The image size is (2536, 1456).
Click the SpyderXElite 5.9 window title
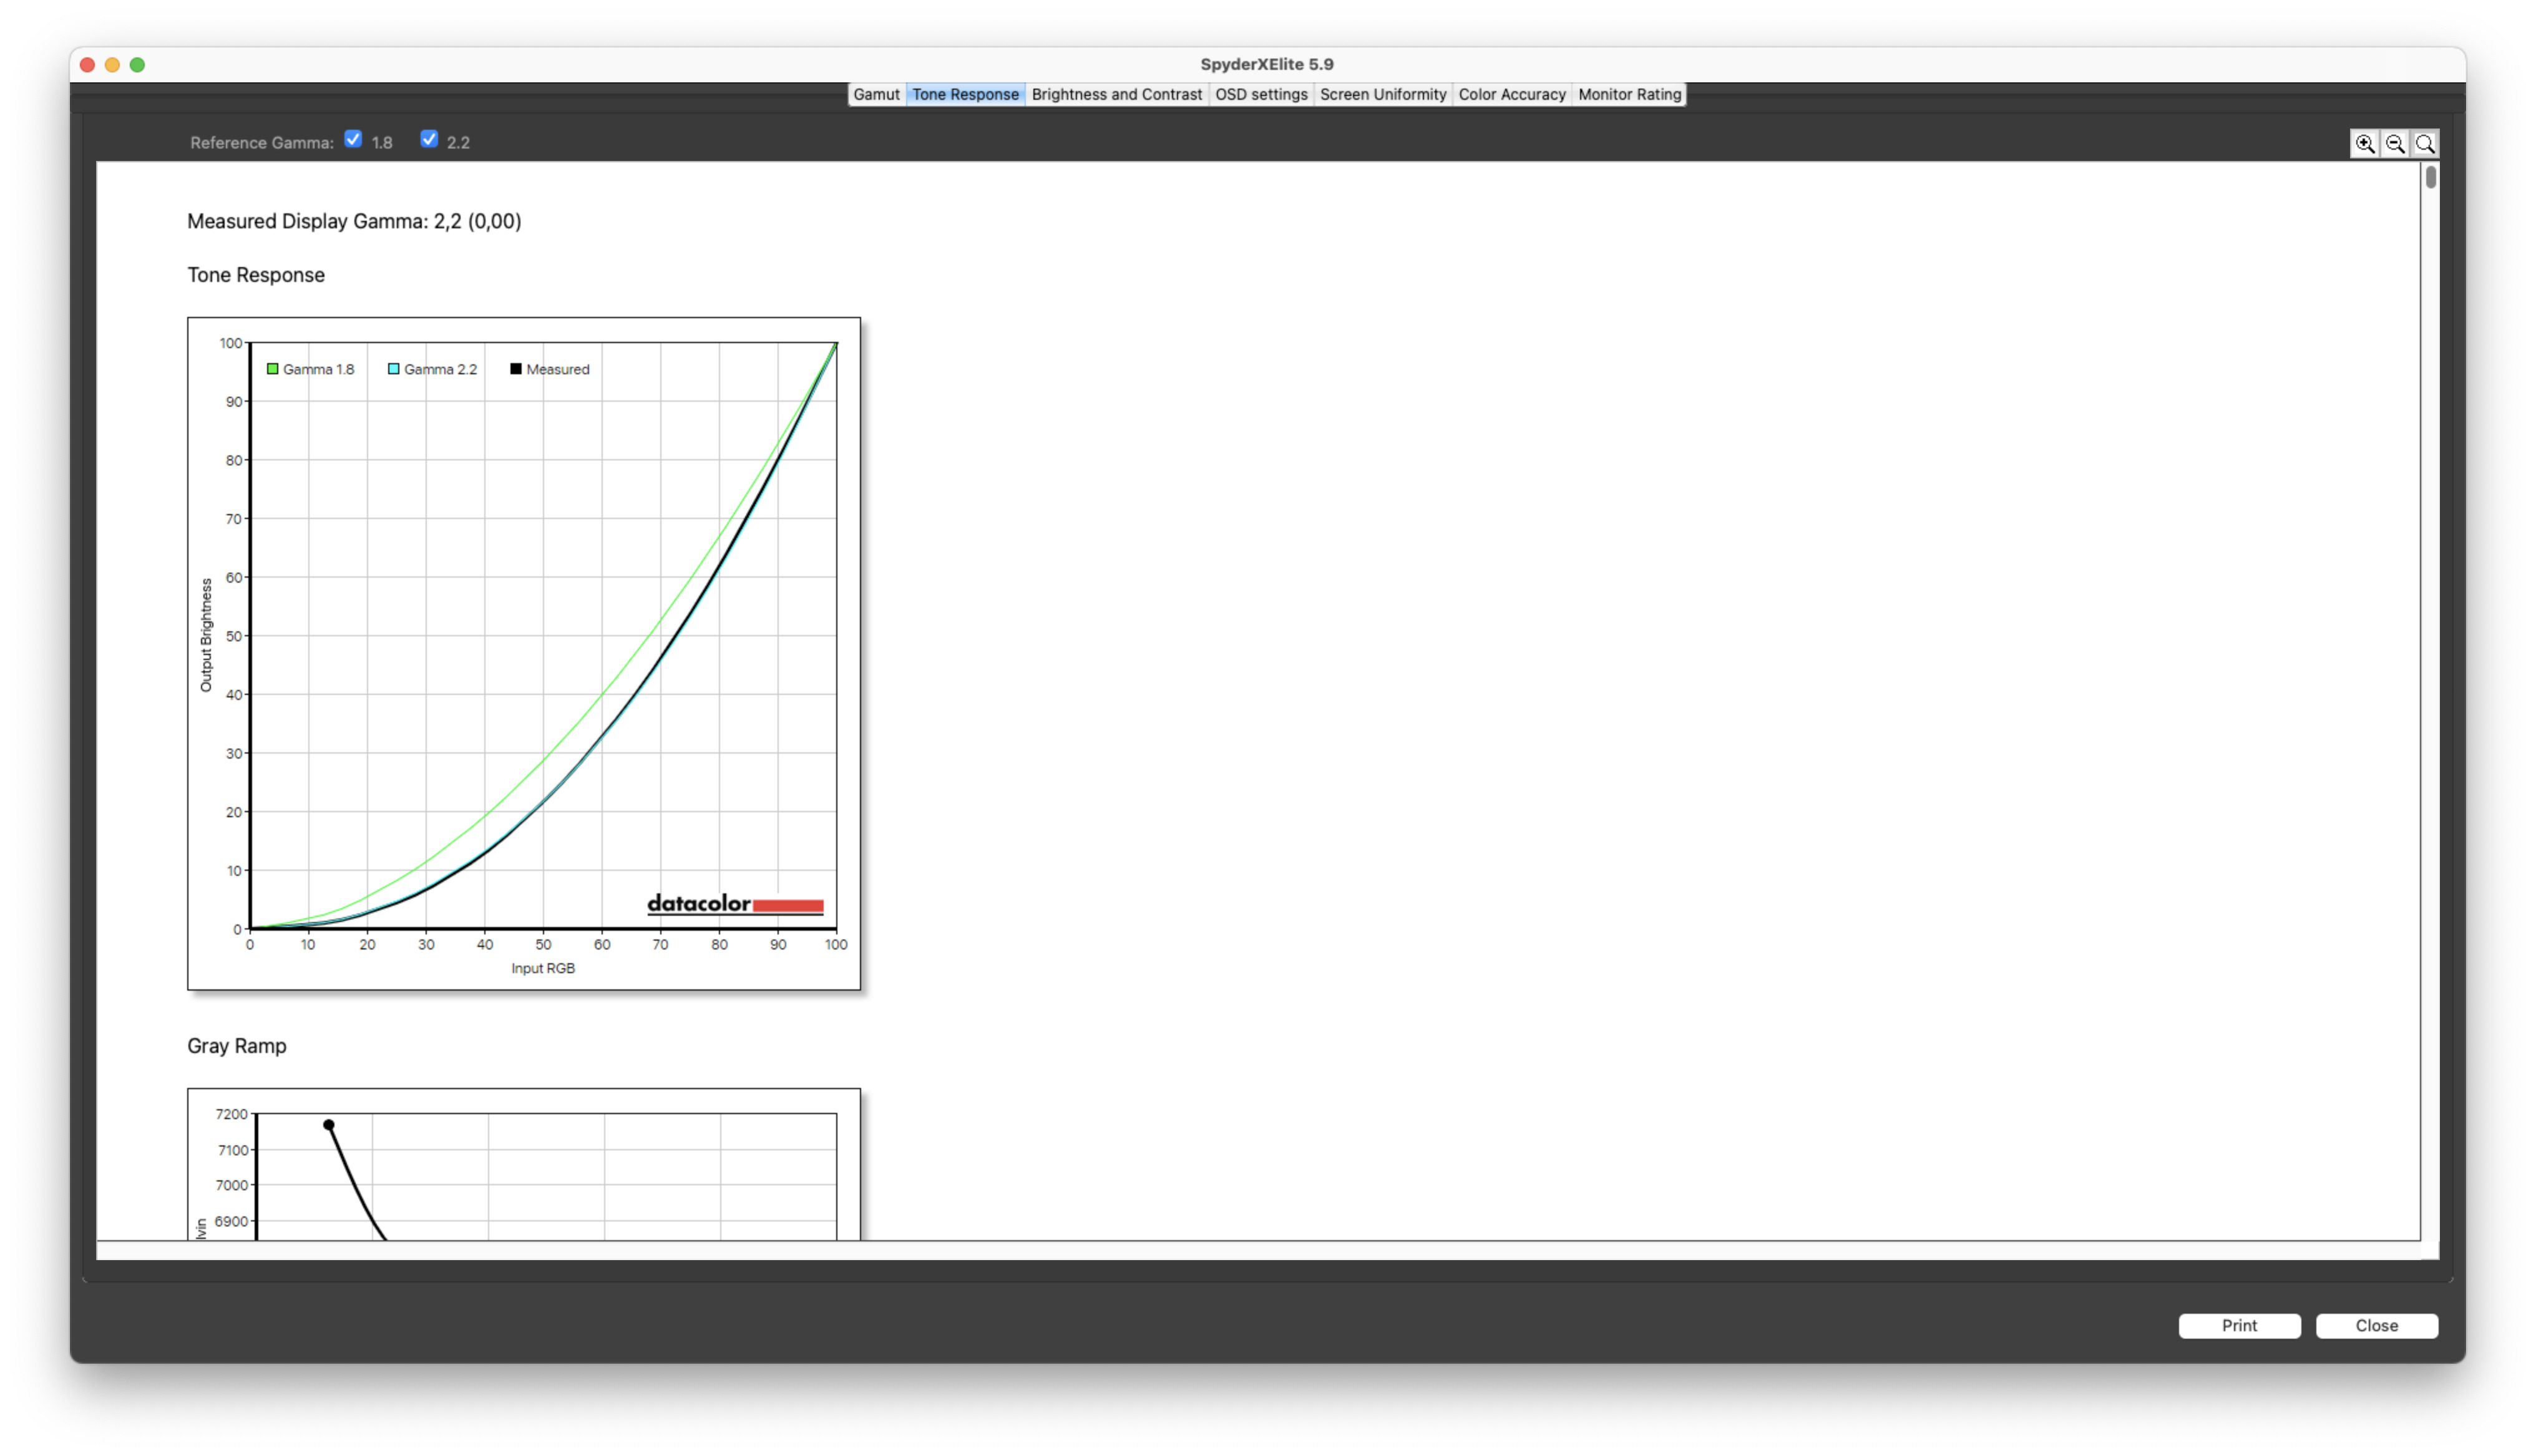click(1267, 64)
